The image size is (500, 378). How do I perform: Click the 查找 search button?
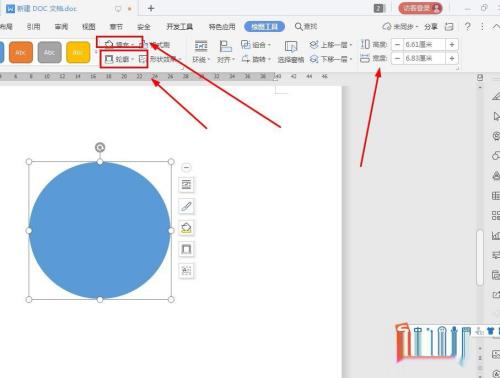306,27
